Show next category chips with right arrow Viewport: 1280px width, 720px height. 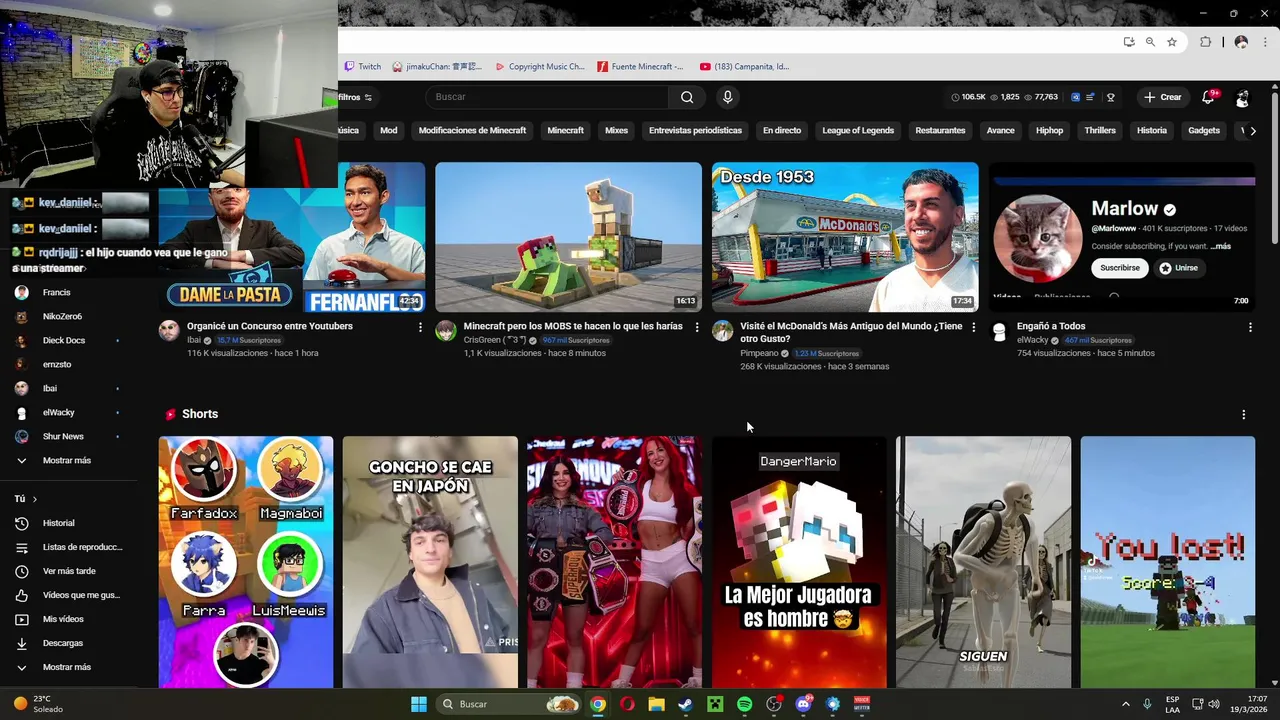1253,131
